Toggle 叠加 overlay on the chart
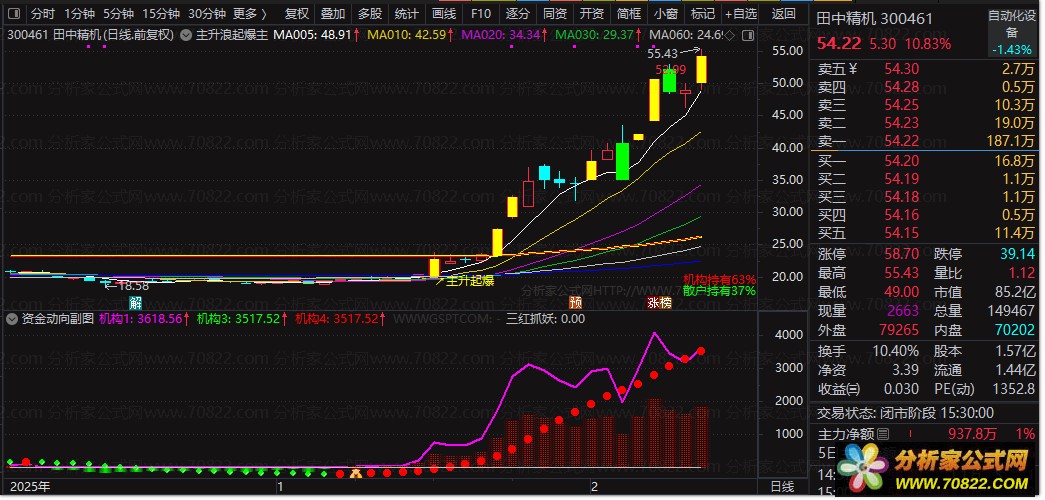The height and width of the screenshot is (500, 1045). 333,14
